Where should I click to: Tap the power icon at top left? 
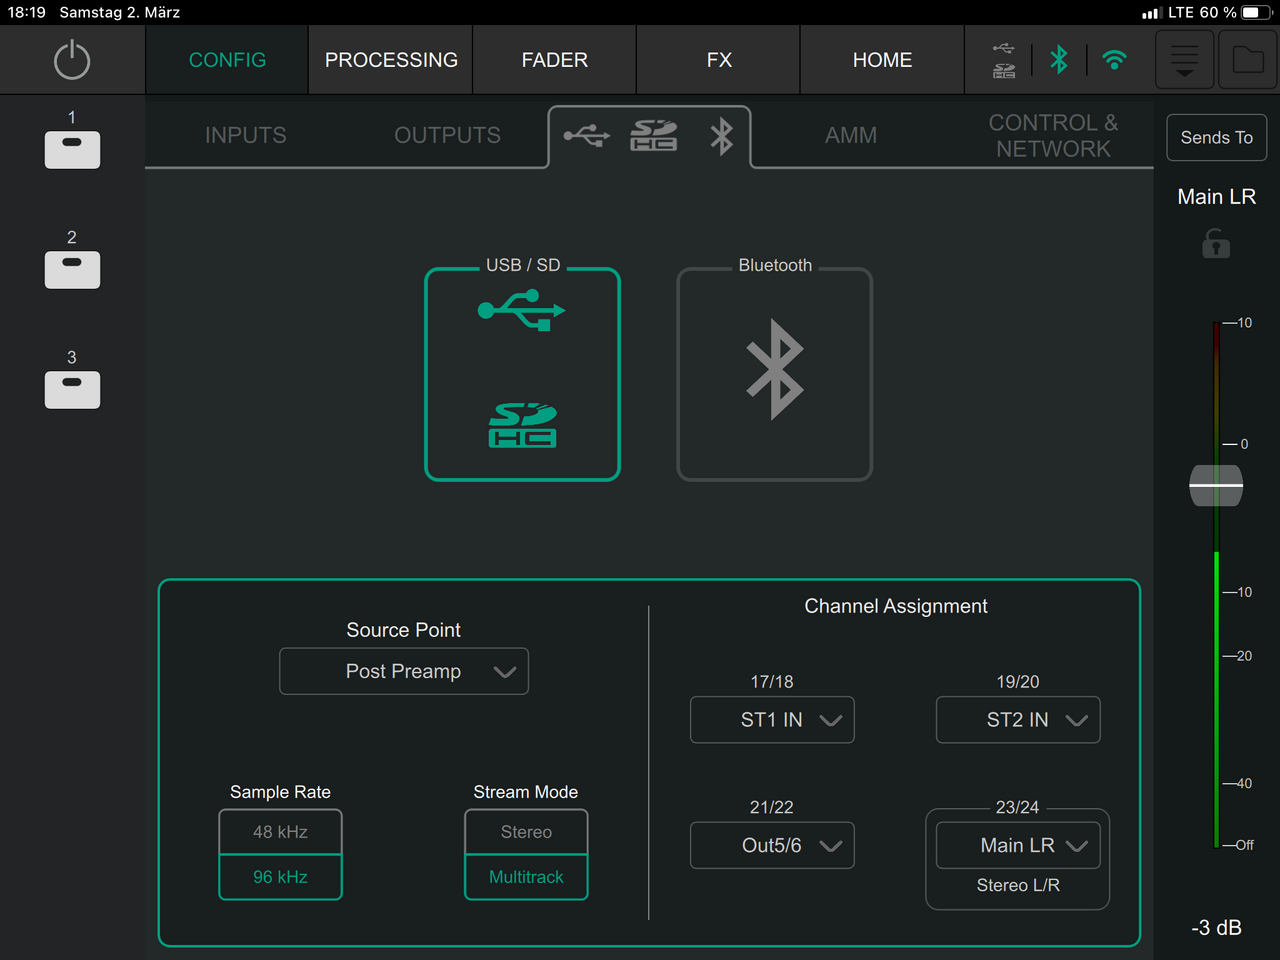pos(72,60)
